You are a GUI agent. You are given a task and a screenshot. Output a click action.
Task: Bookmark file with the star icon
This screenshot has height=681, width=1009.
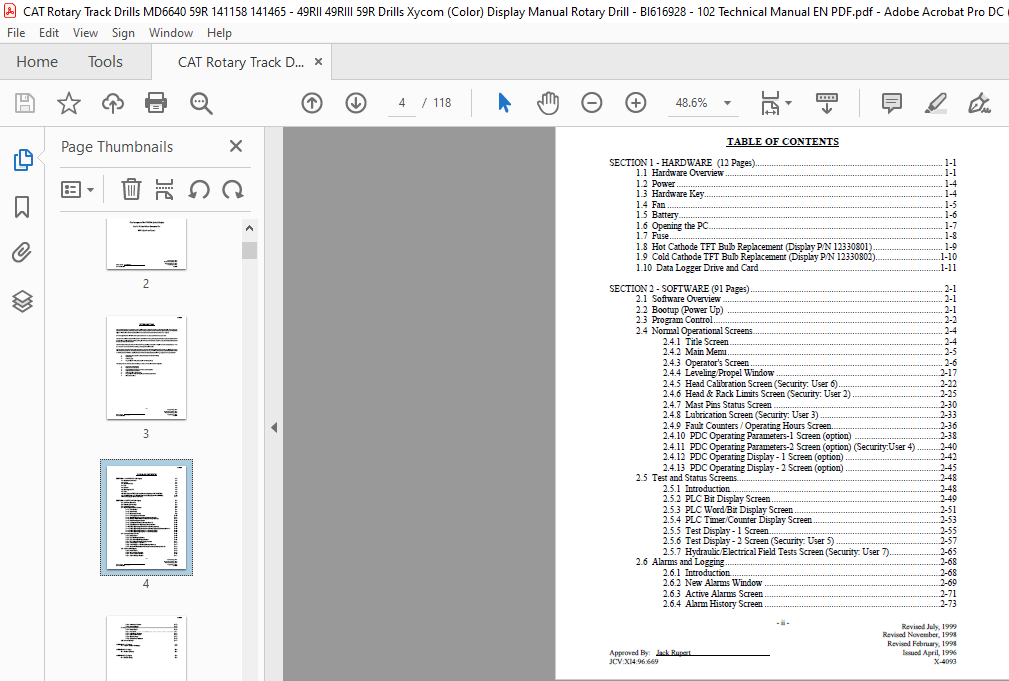pos(69,103)
